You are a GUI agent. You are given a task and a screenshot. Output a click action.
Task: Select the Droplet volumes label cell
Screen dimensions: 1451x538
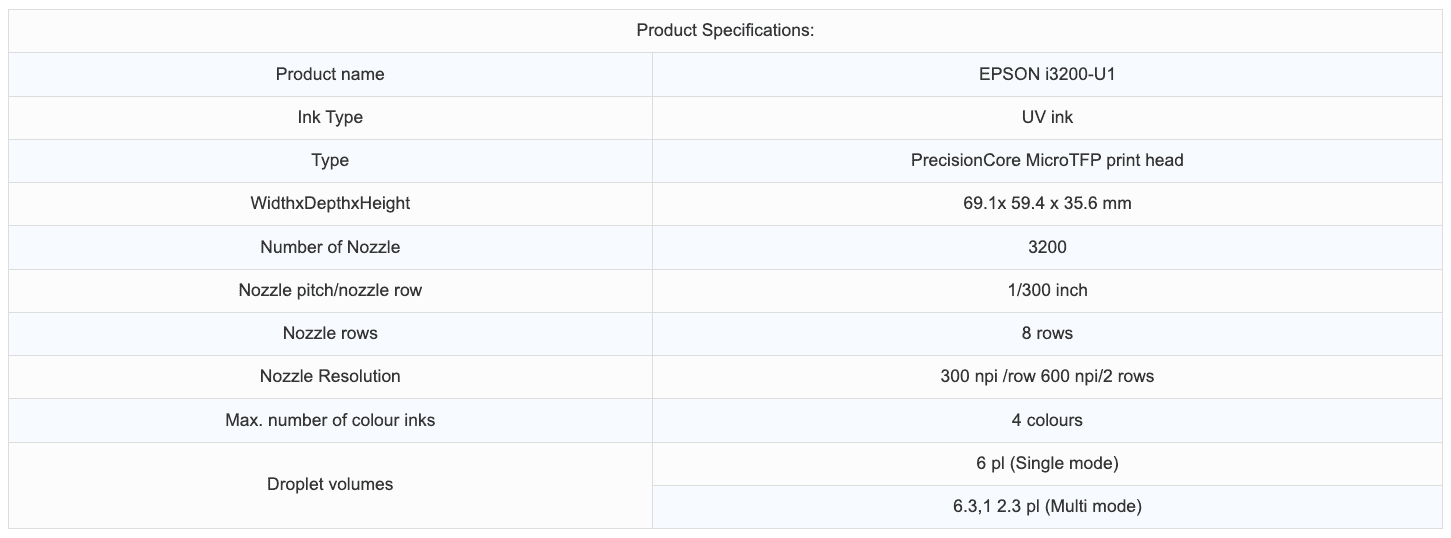[x=330, y=484]
